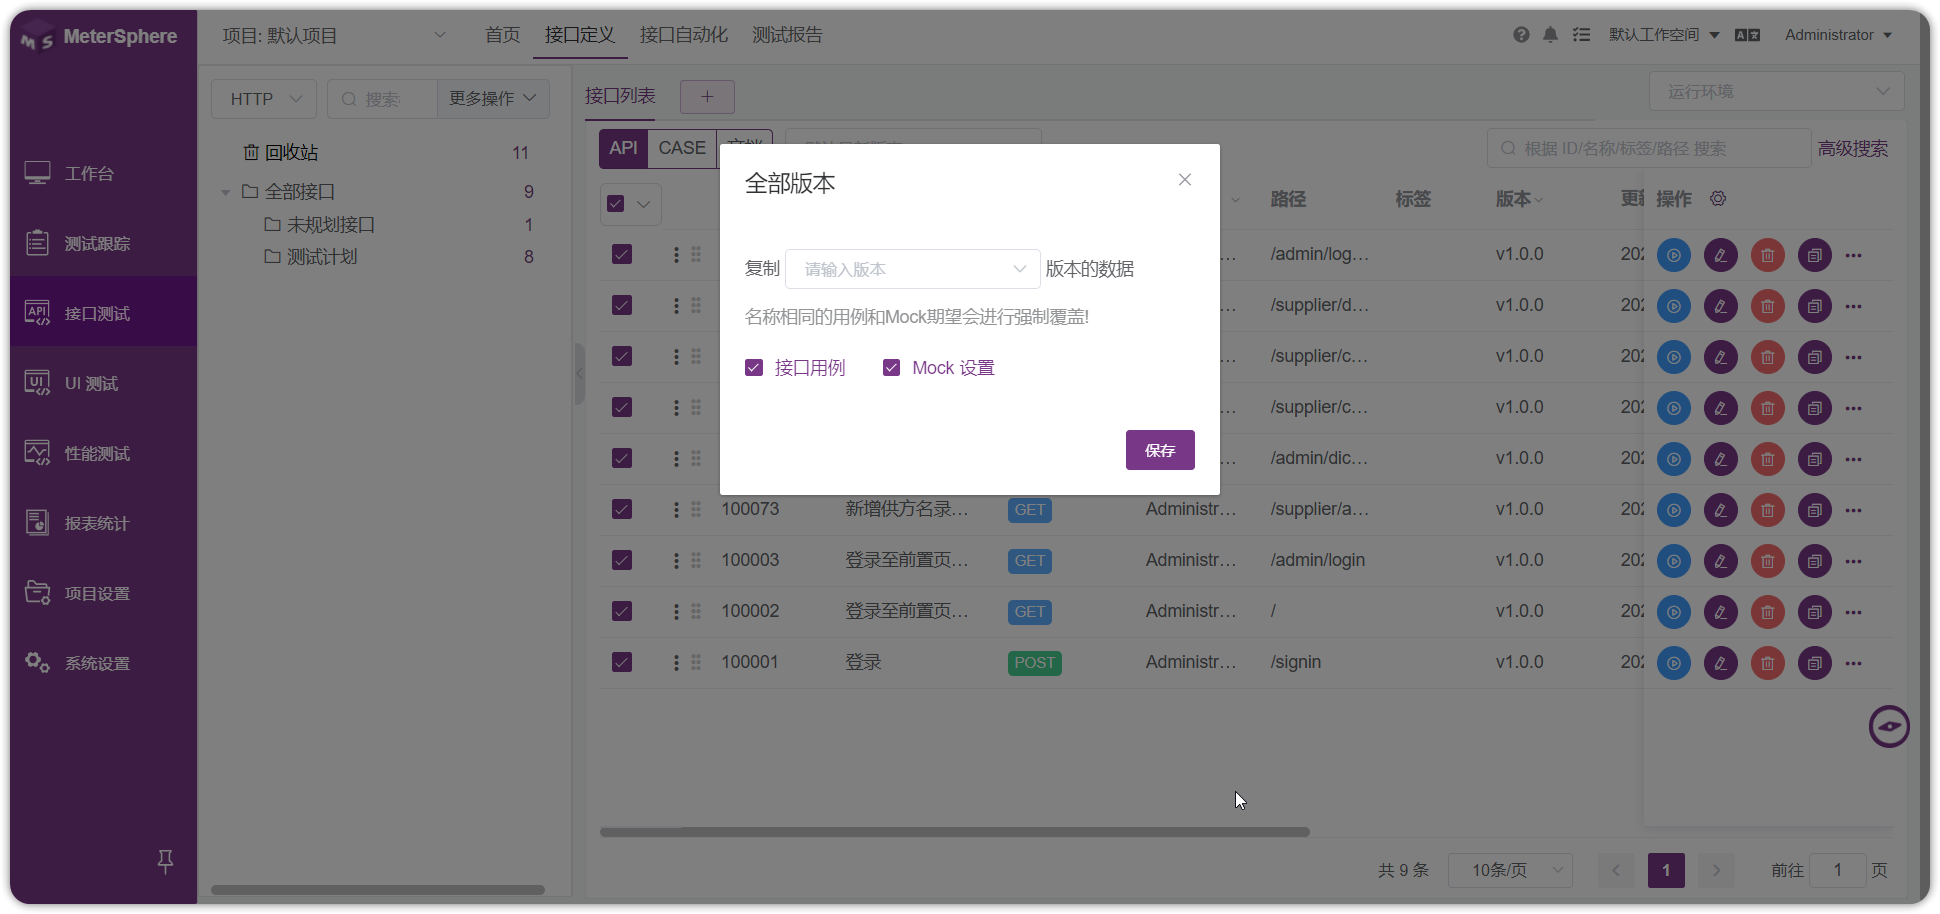Change page size 10条/页 dropdown
1940x914 pixels.
[x=1510, y=870]
